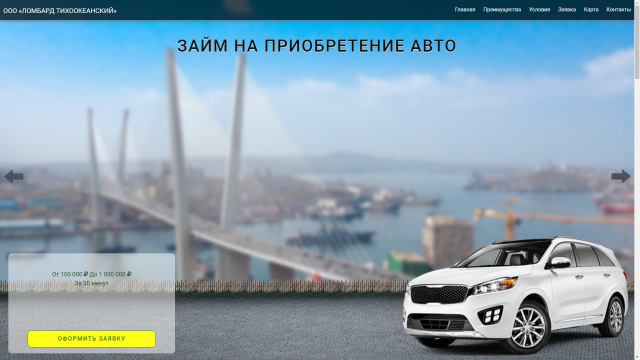Click the white SUV car image

(516, 295)
